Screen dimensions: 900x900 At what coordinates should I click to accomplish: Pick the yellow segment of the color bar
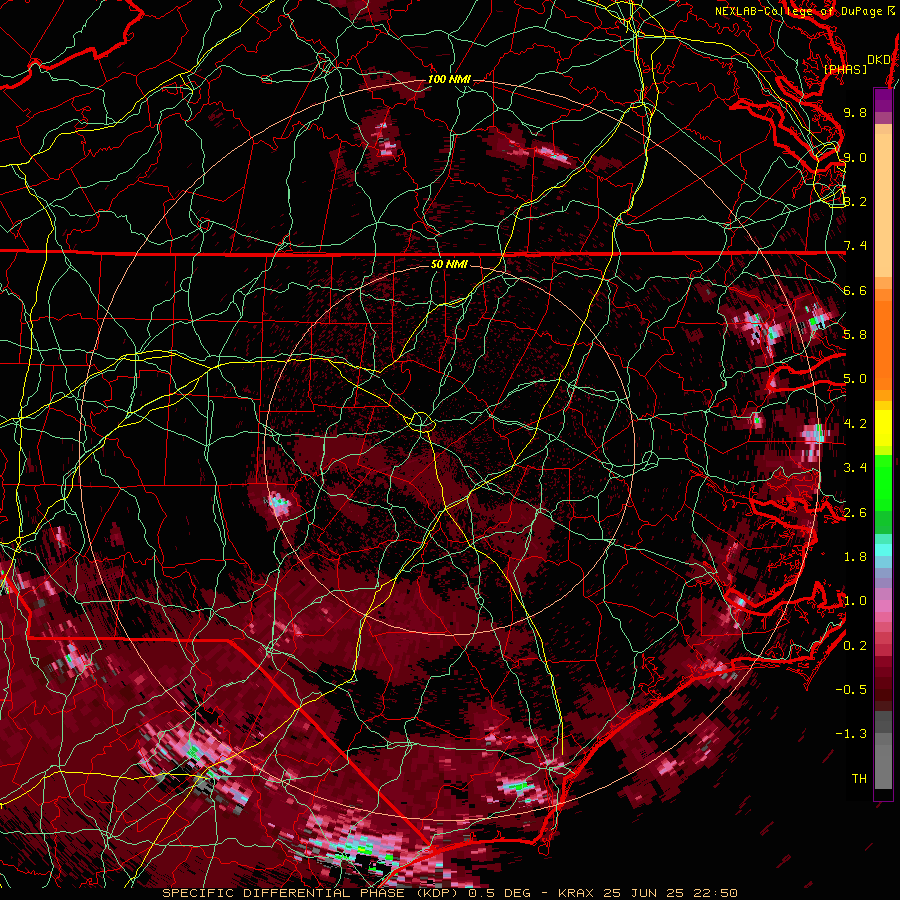pos(883,428)
